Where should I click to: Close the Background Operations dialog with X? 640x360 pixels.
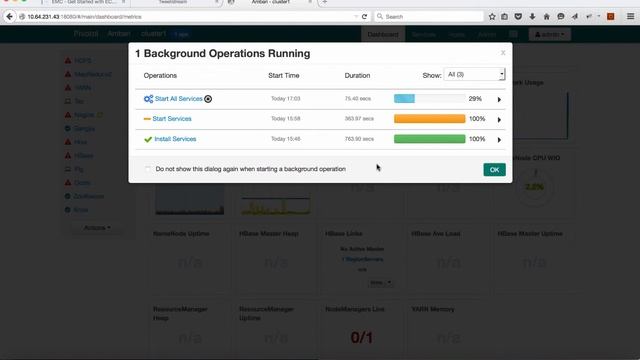[x=503, y=53]
